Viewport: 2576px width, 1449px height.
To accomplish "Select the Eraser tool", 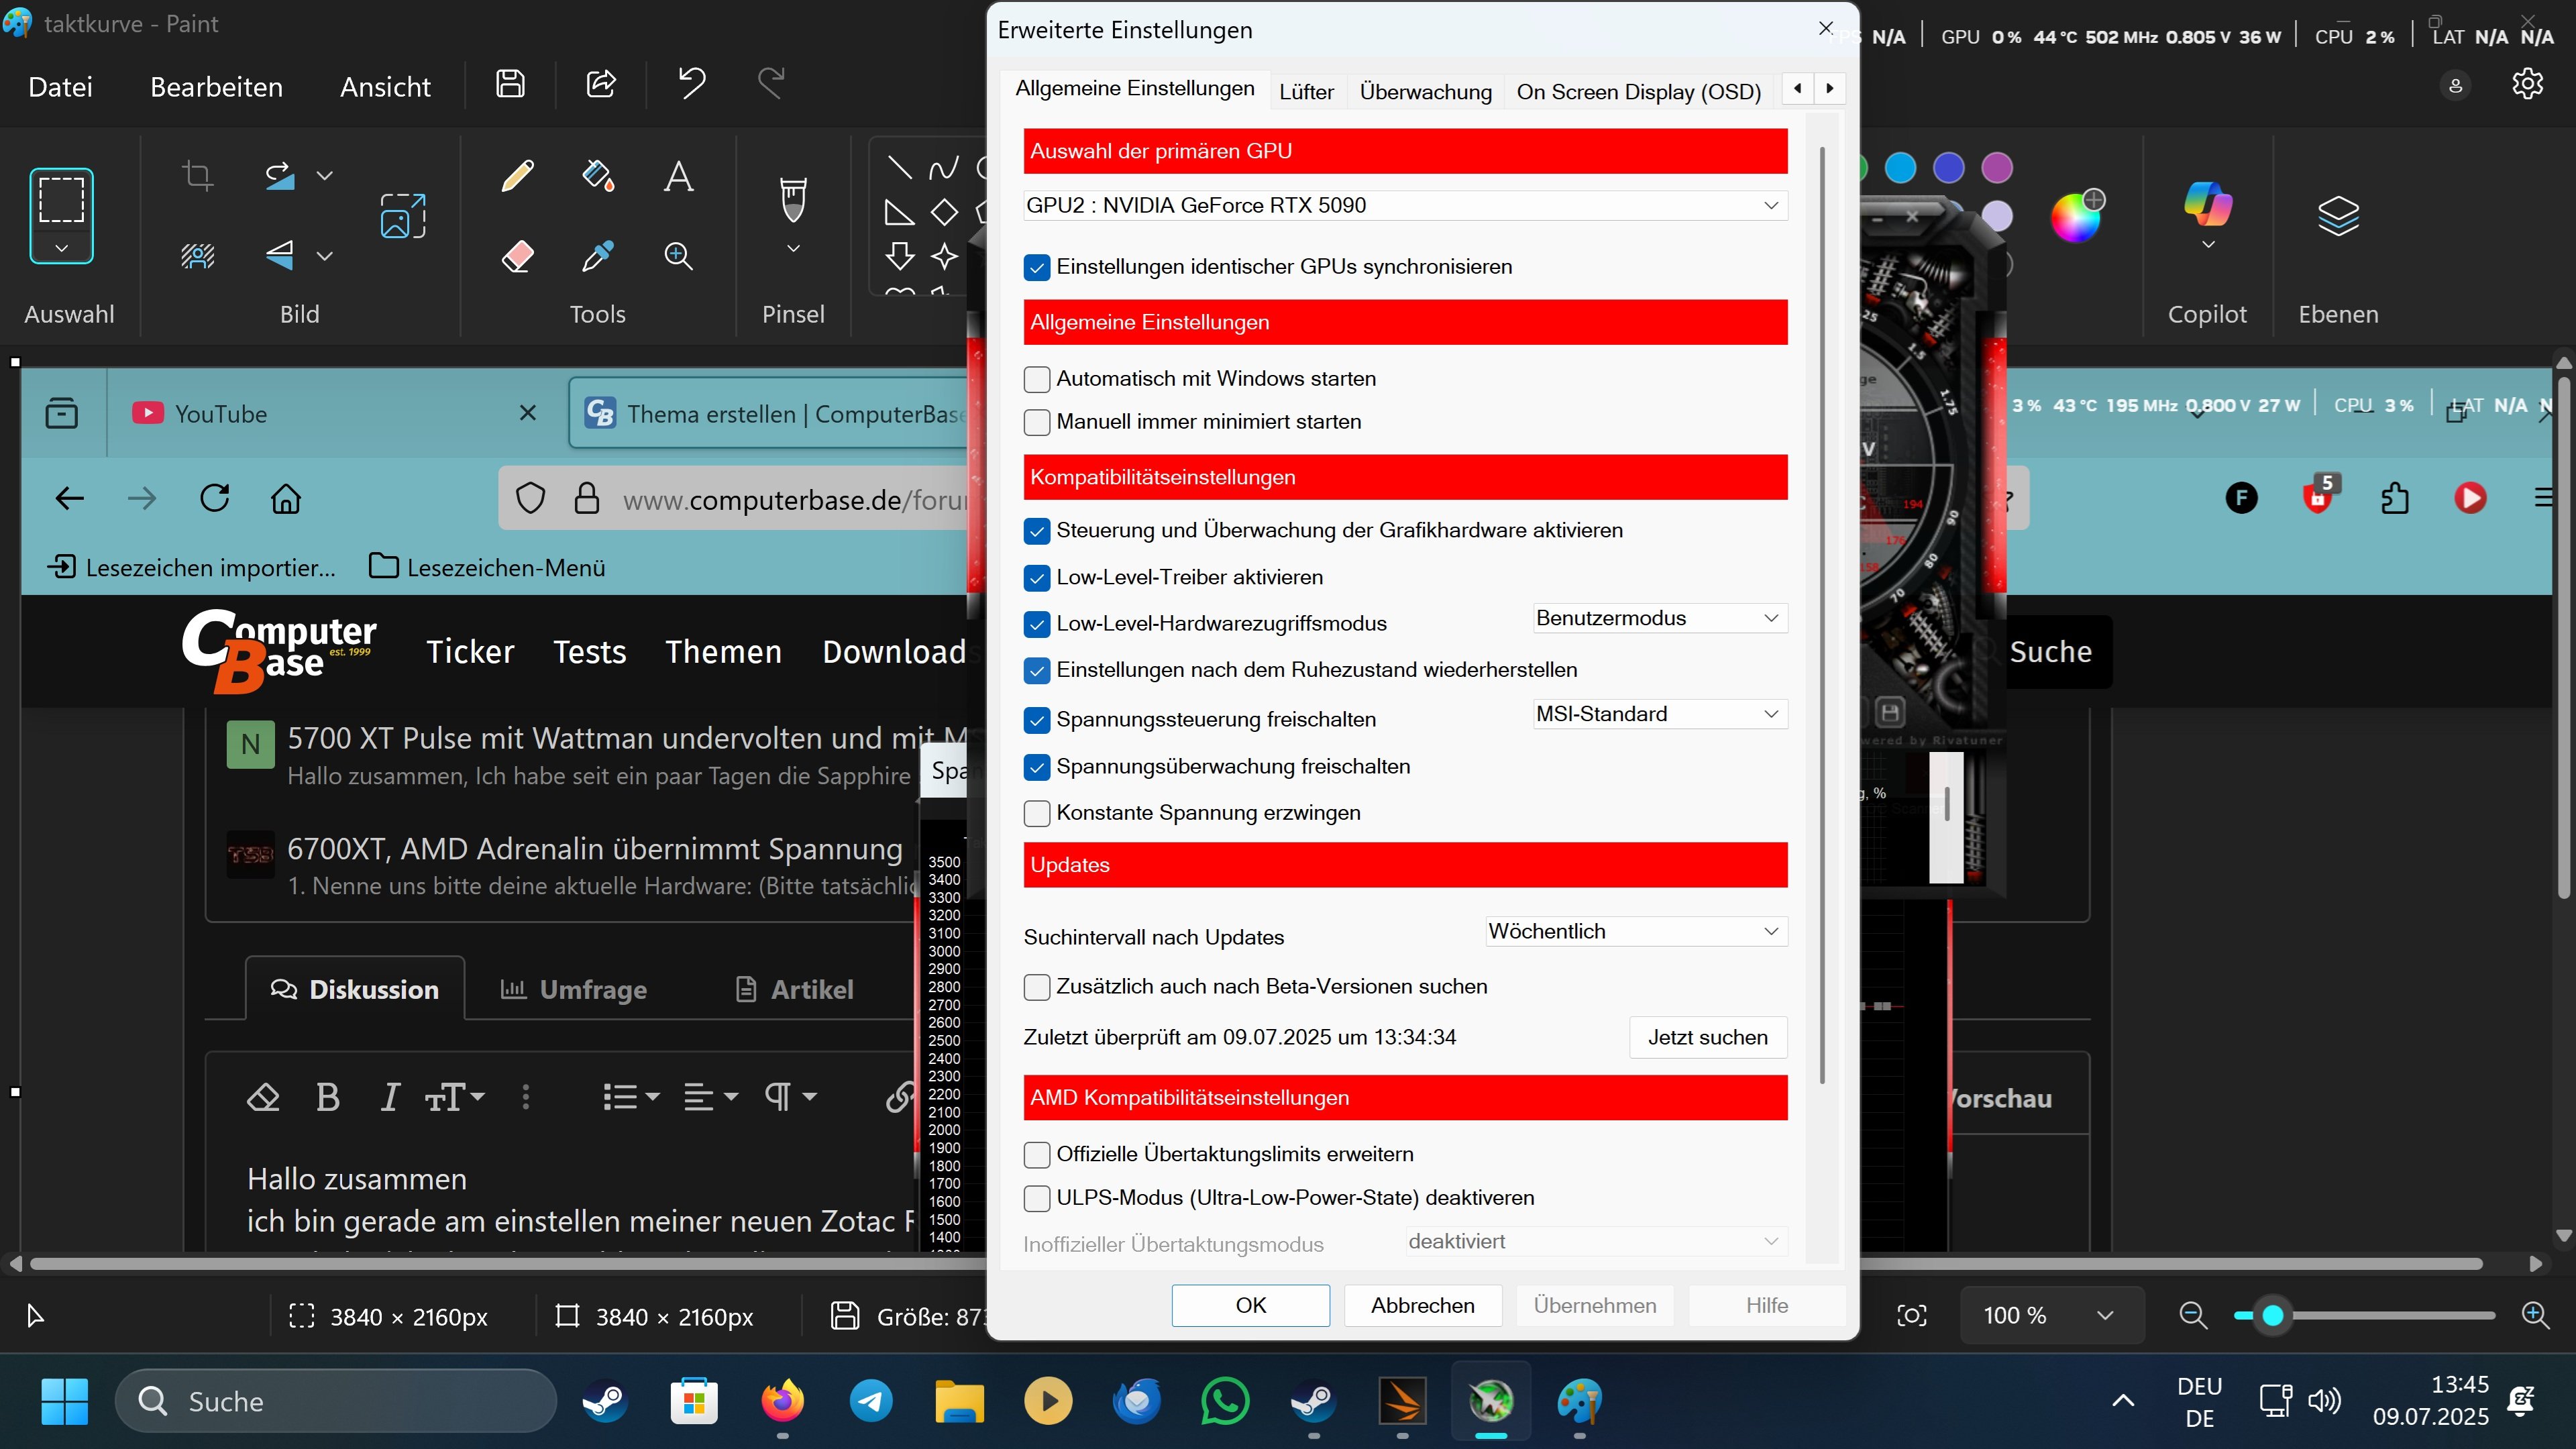I will tap(517, 256).
